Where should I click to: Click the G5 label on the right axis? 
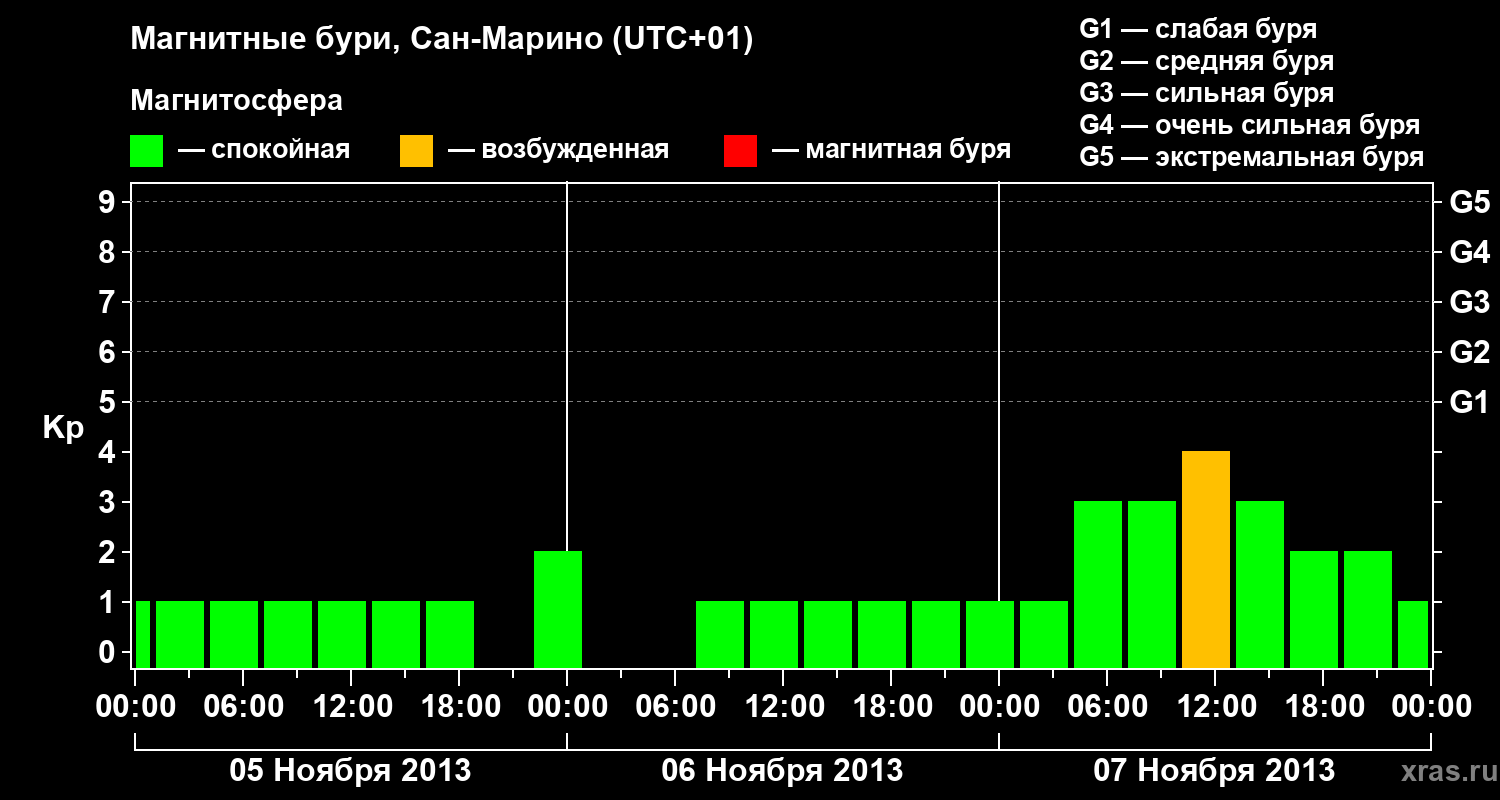1469,202
